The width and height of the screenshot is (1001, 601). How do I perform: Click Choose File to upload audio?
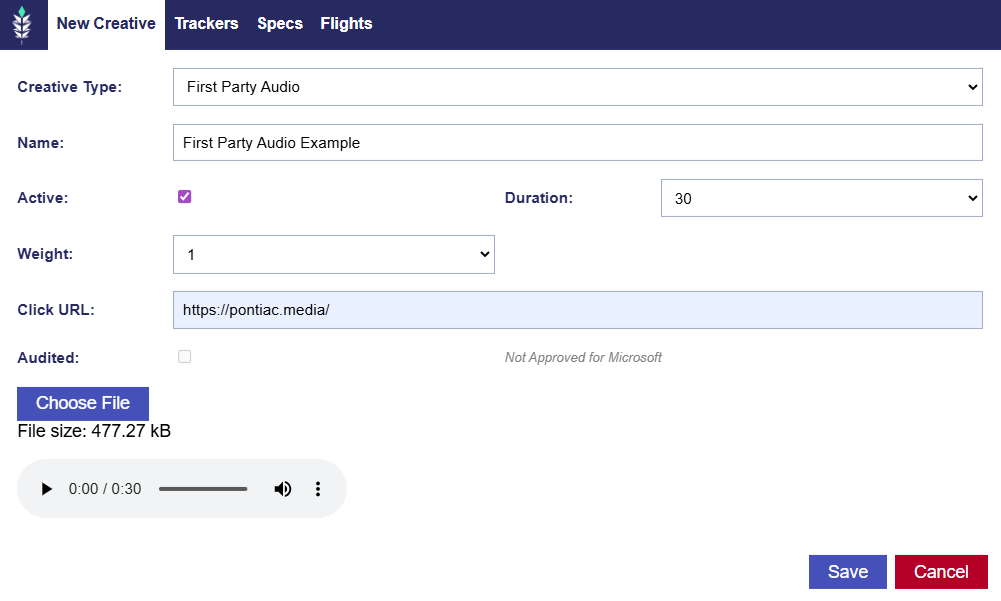tap(83, 403)
